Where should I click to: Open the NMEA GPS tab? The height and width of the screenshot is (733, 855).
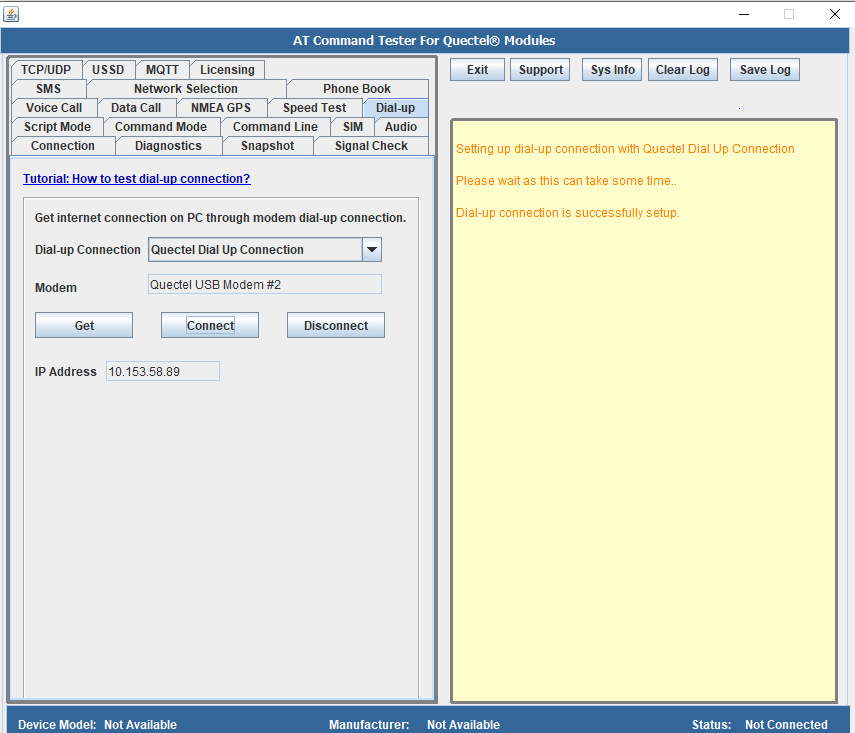(x=221, y=108)
